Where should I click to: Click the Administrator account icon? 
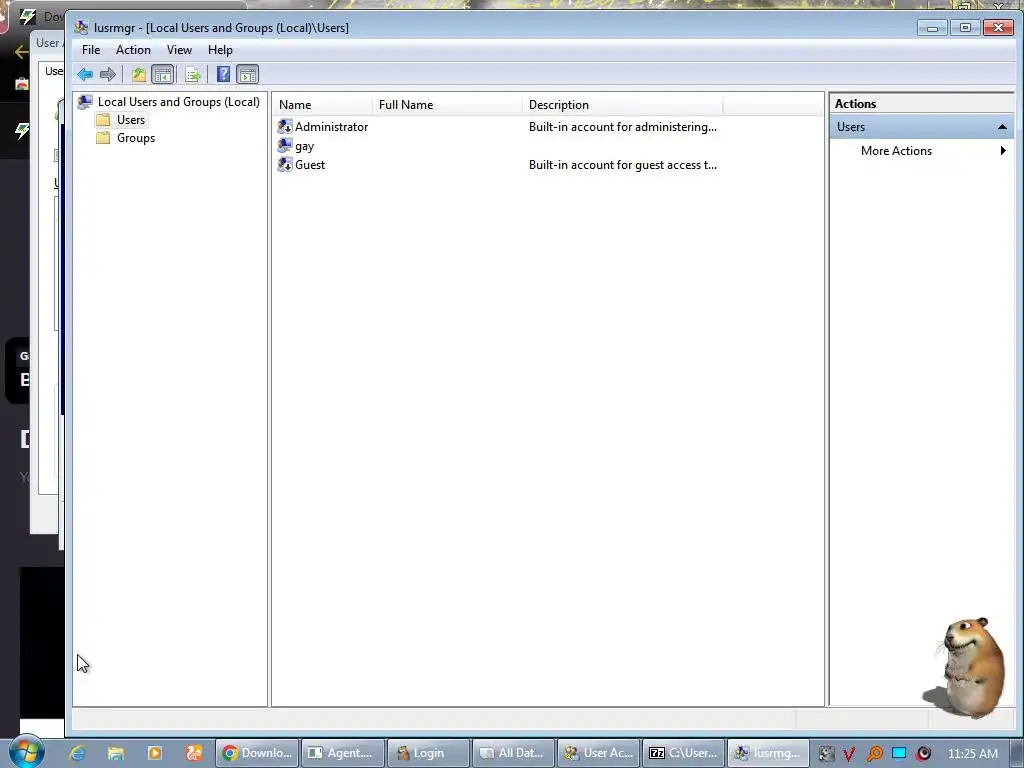[x=285, y=127]
